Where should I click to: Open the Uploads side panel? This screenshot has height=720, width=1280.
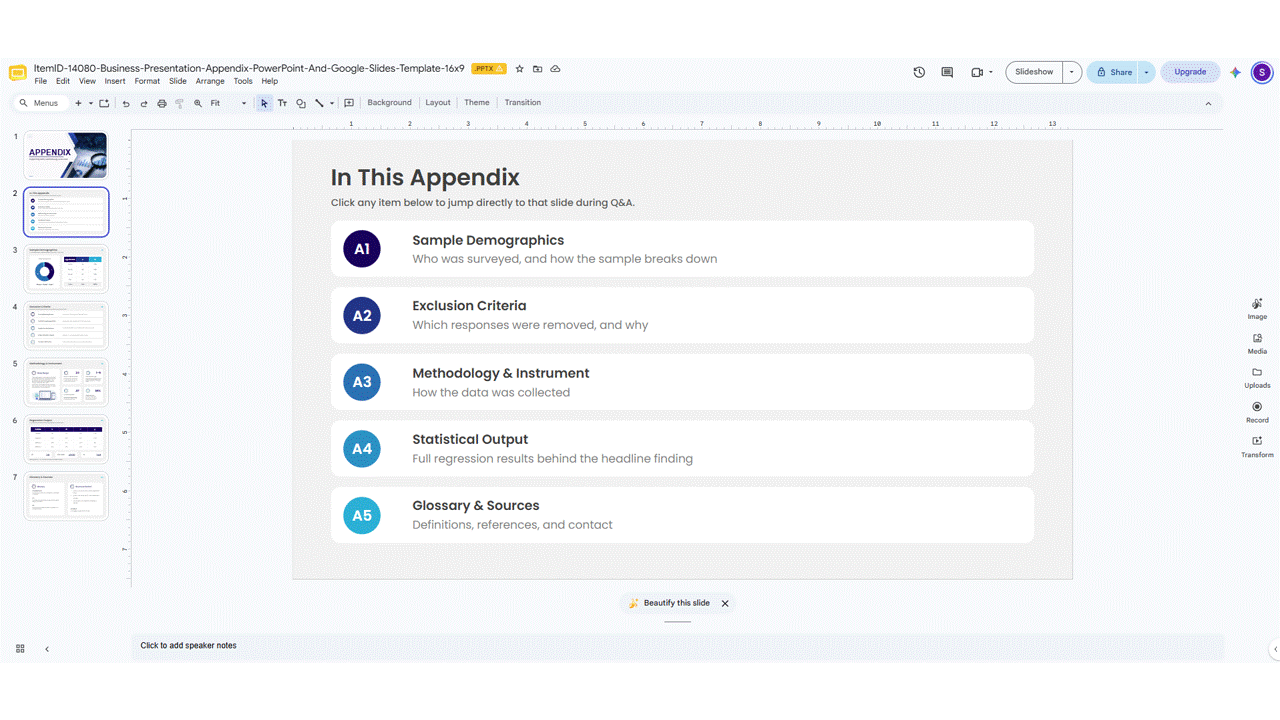pos(1257,377)
